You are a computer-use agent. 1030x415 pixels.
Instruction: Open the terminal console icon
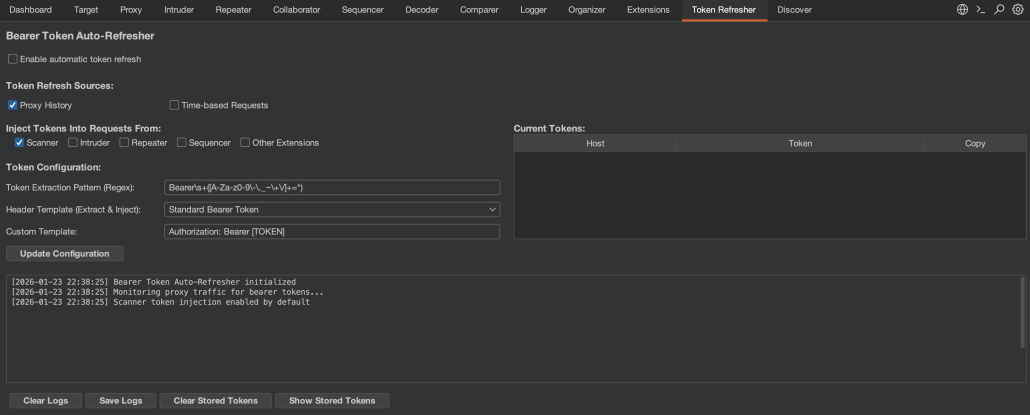click(981, 9)
